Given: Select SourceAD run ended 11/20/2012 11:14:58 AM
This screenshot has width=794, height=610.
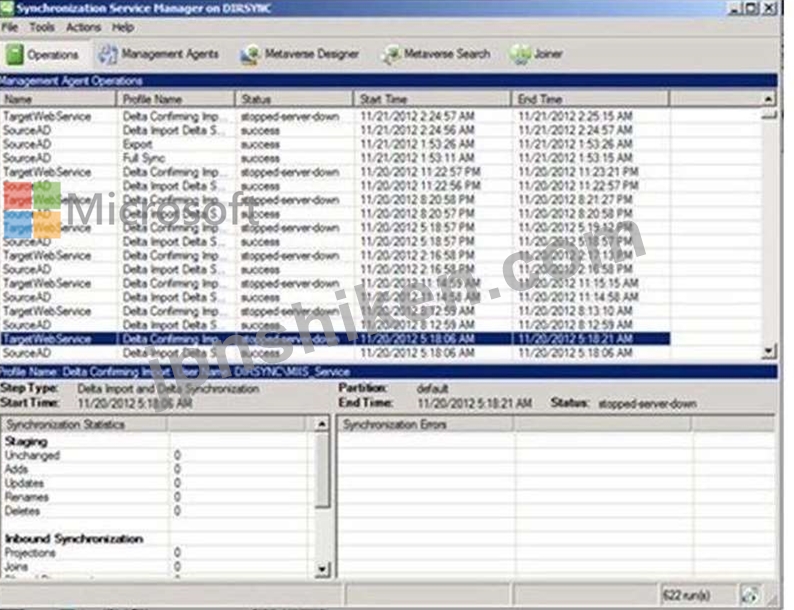Looking at the screenshot, I should (x=335, y=297).
